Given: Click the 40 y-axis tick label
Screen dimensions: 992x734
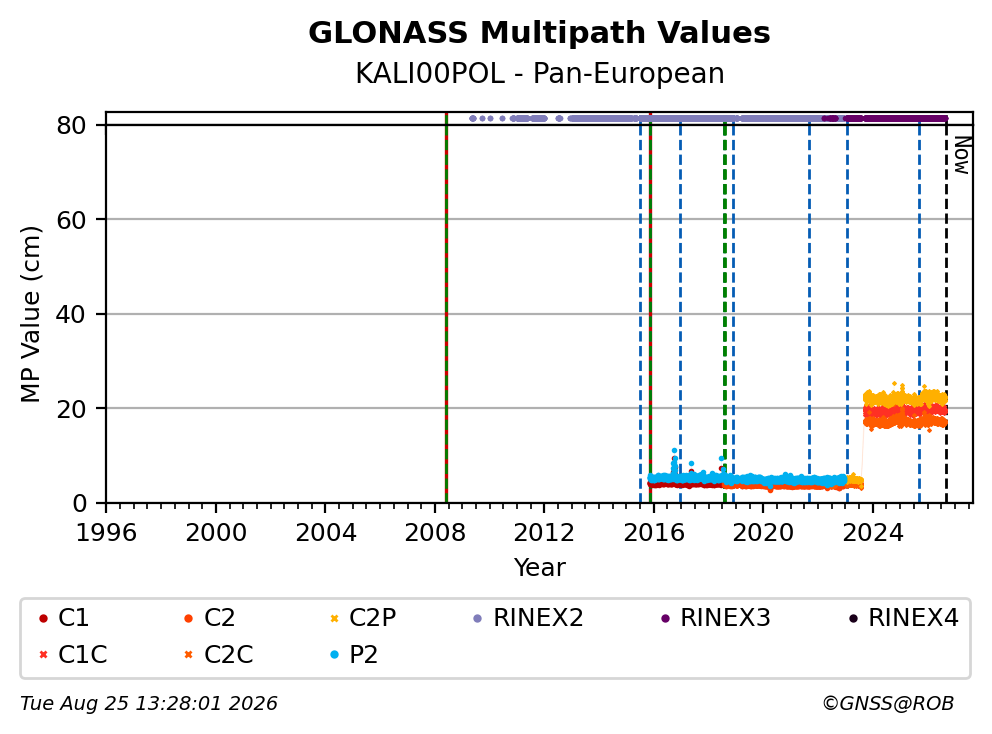Looking at the screenshot, I should click(x=71, y=314).
